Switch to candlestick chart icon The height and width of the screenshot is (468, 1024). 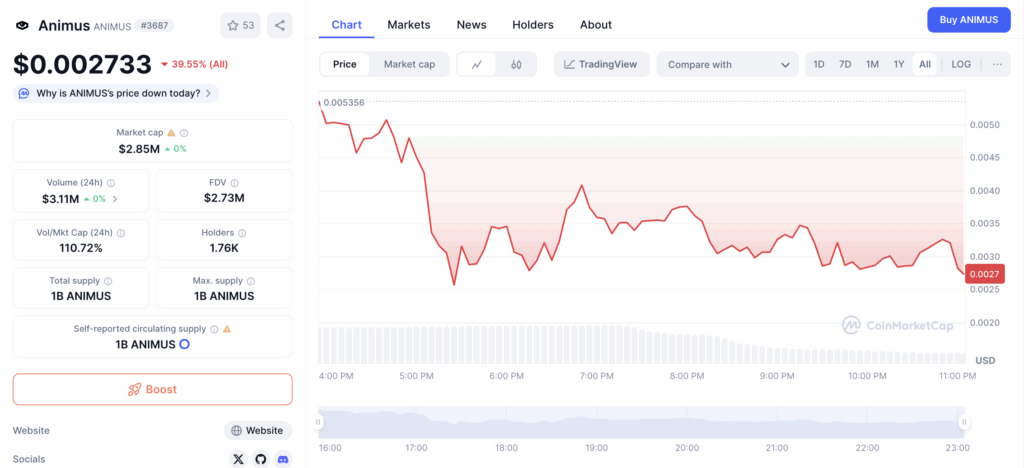click(x=516, y=64)
